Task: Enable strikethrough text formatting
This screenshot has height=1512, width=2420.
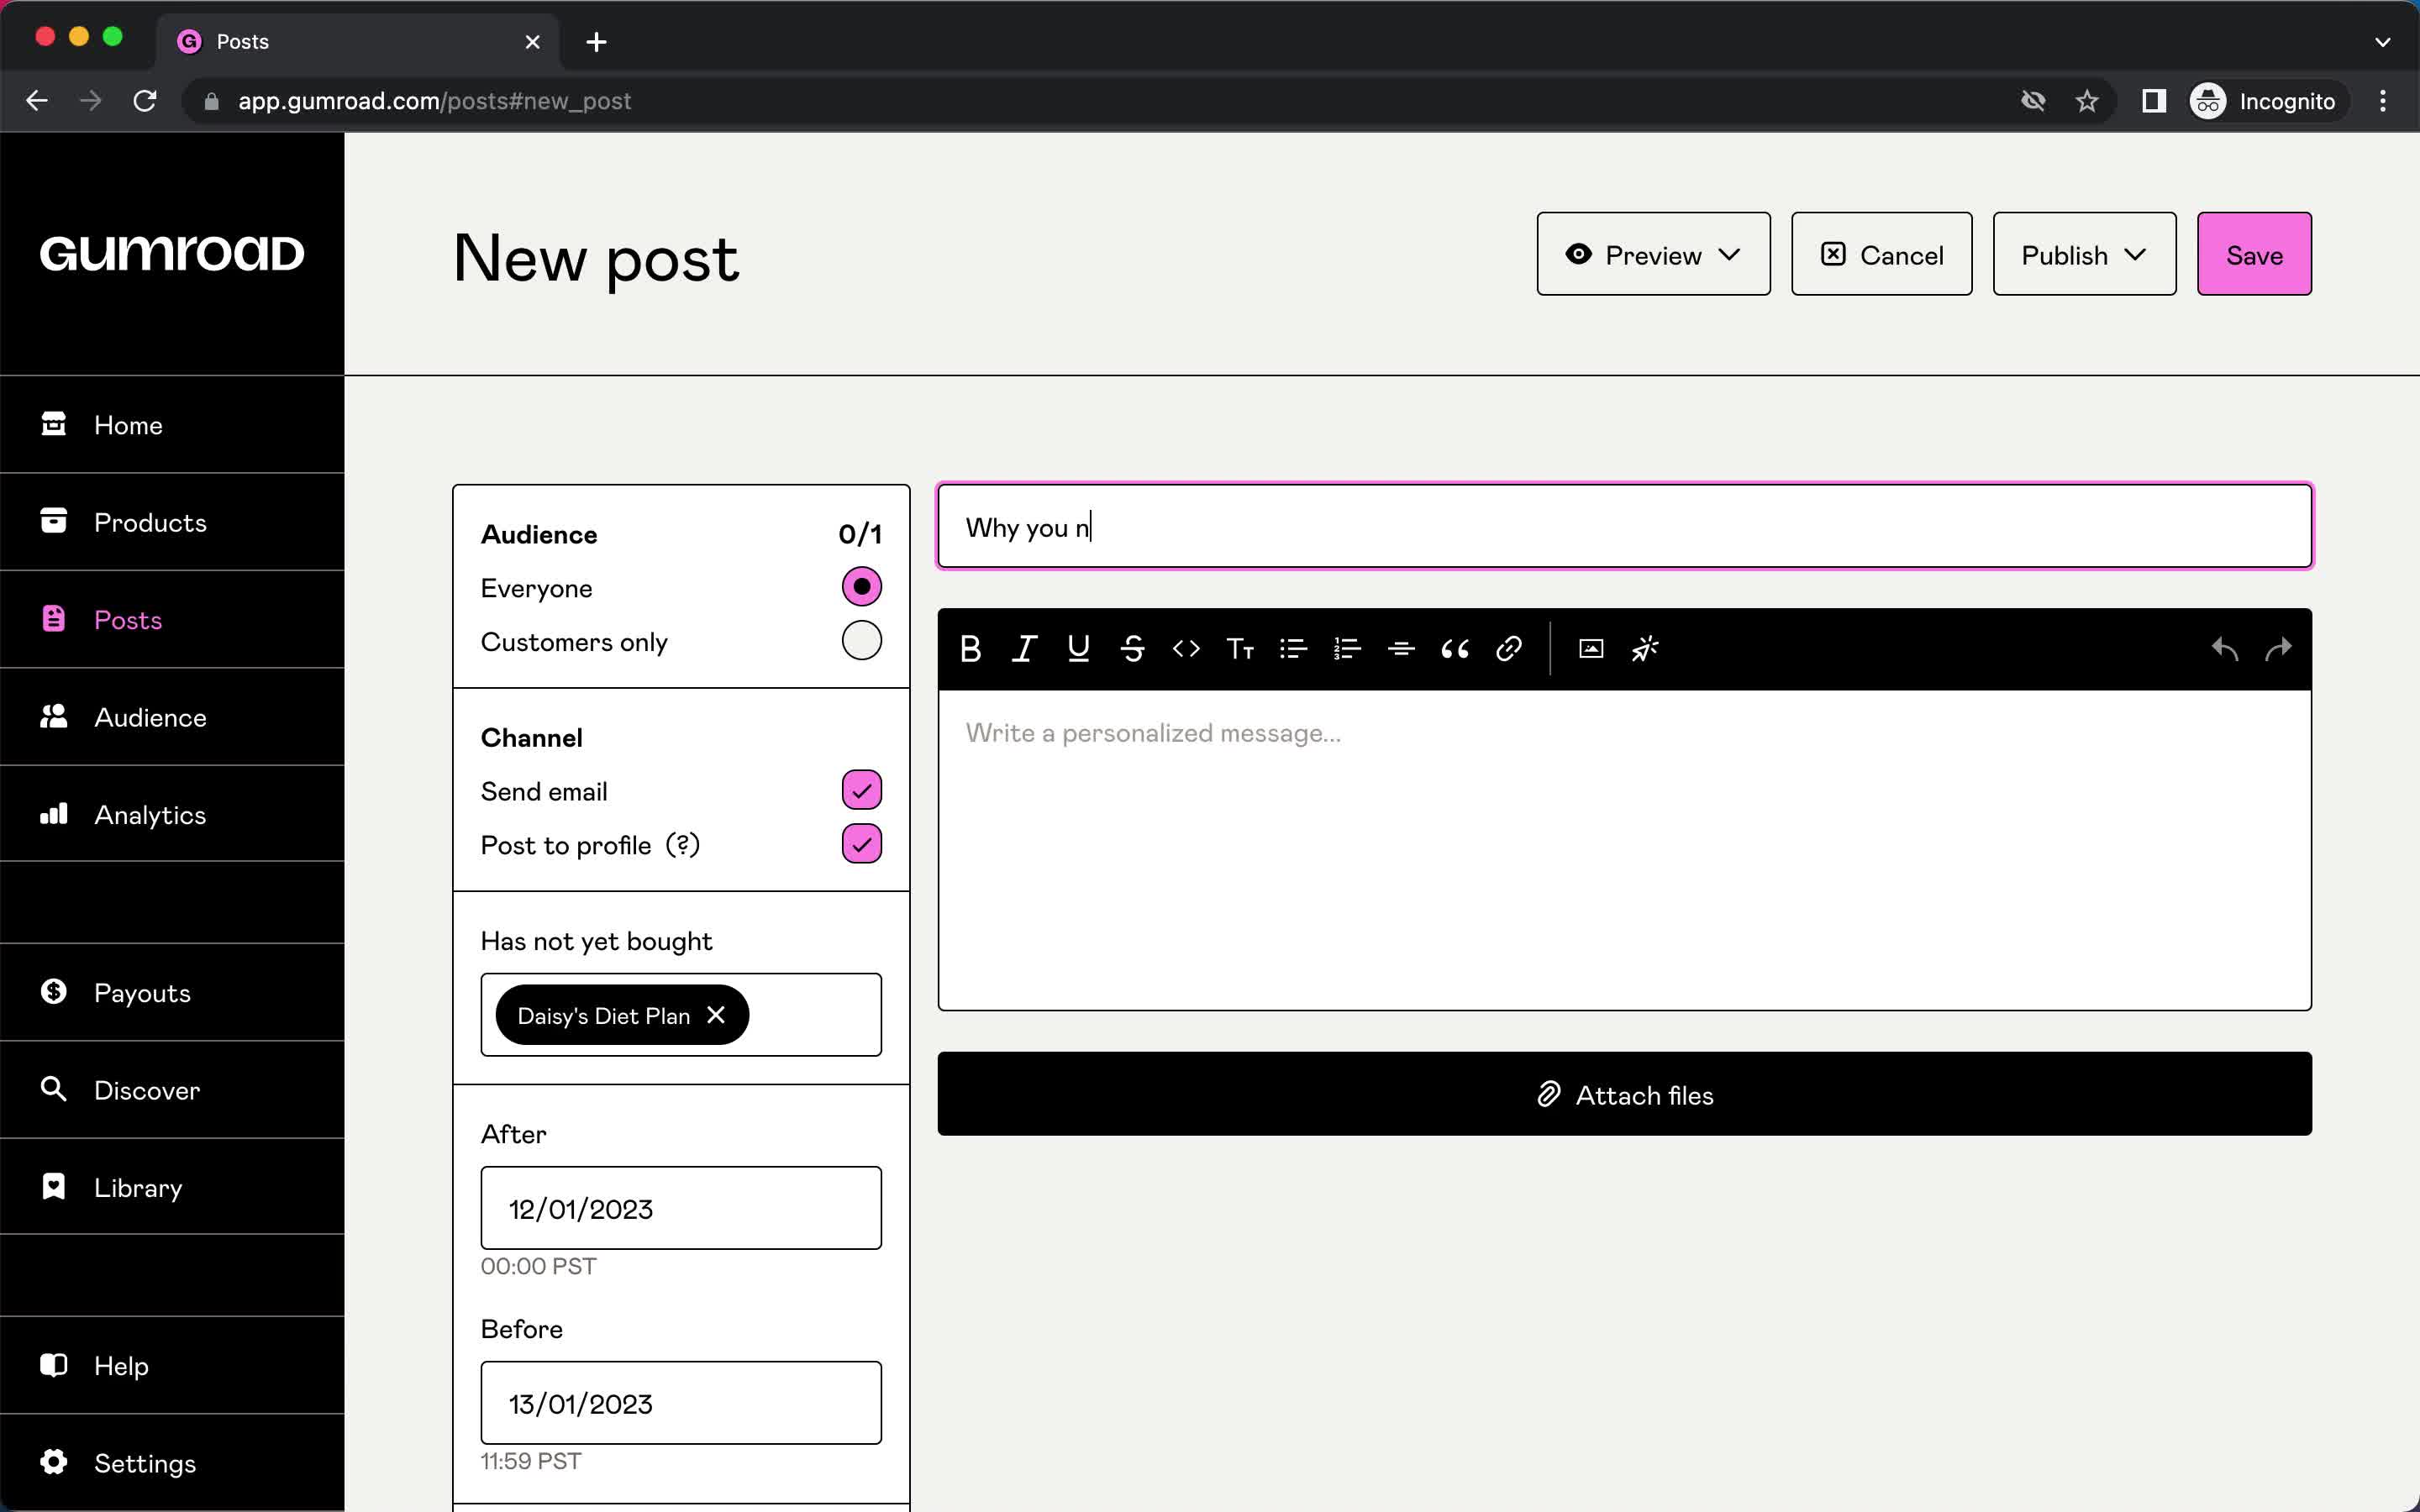Action: pos(1131,648)
